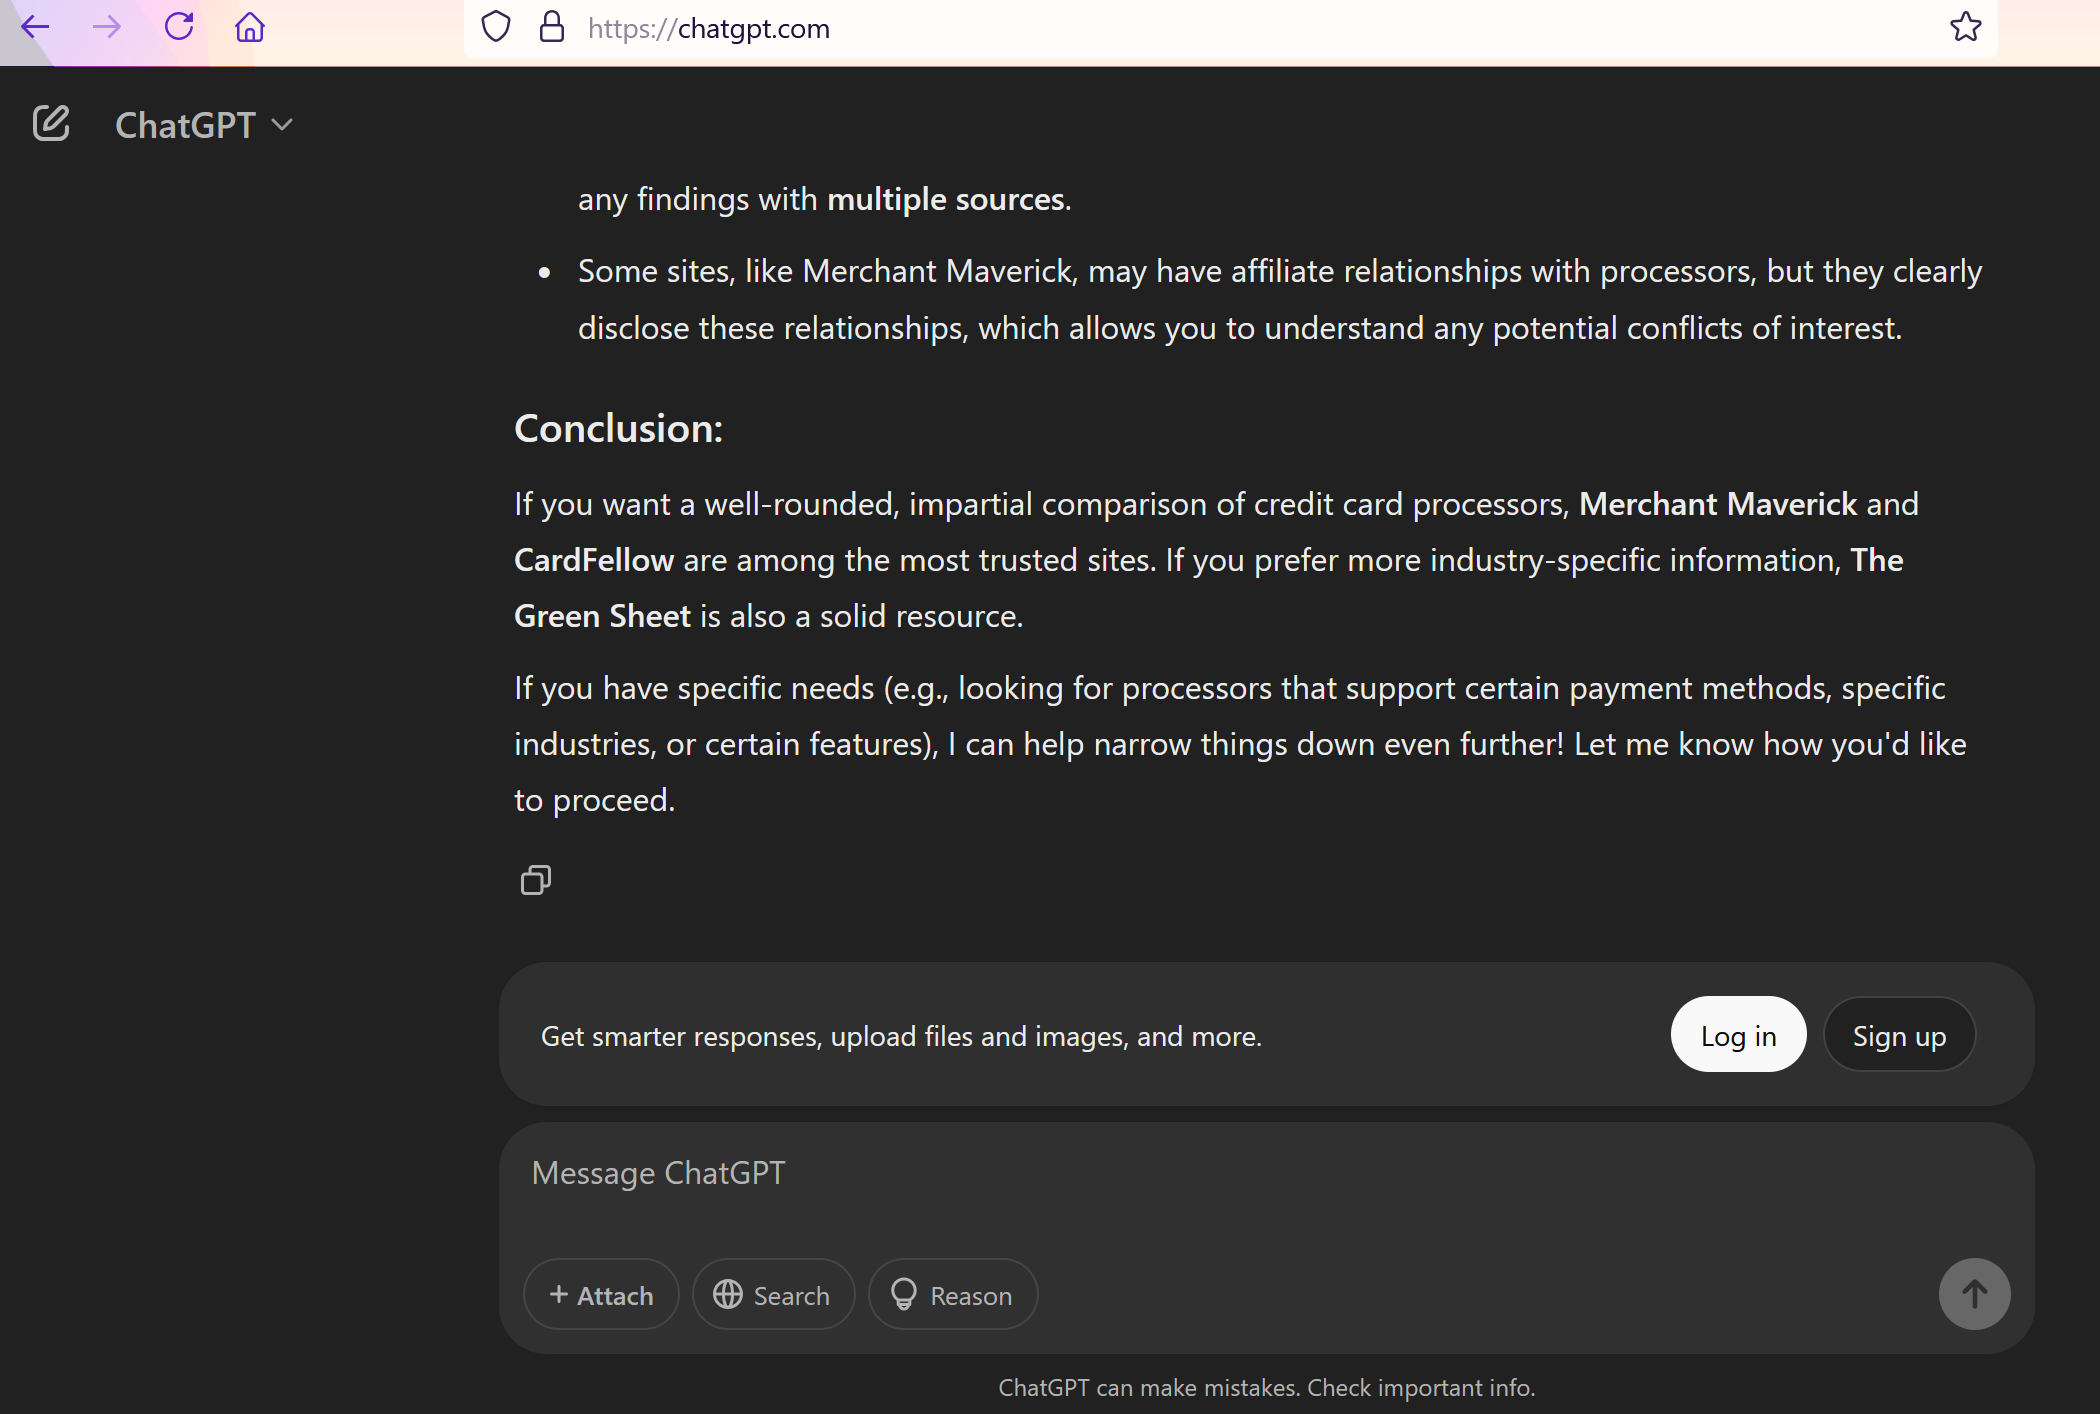The width and height of the screenshot is (2100, 1414).
Task: Toggle the Reason mode option
Action: (x=953, y=1295)
